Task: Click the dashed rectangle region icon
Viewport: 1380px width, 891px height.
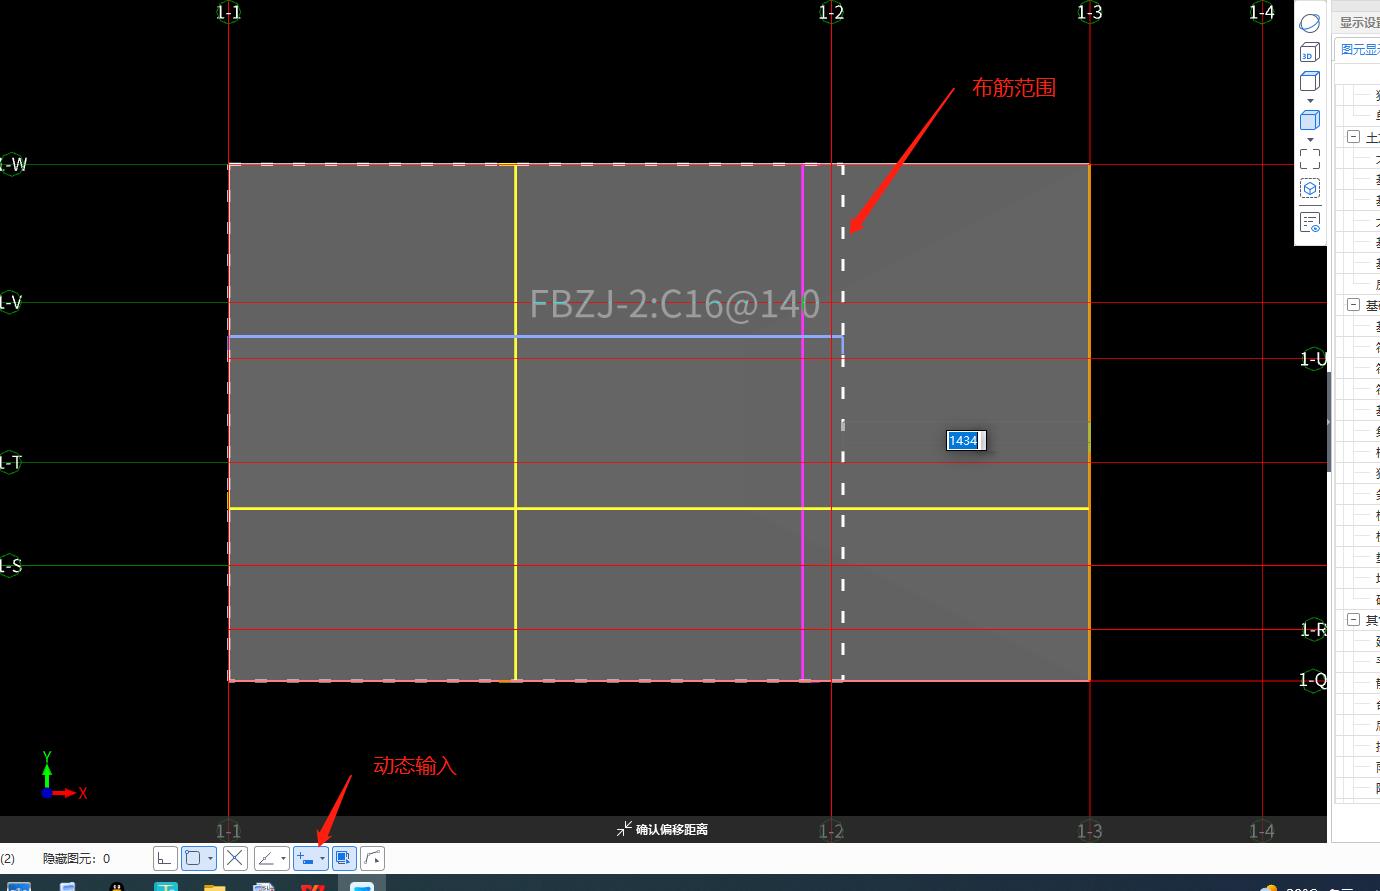Action: coord(1310,159)
